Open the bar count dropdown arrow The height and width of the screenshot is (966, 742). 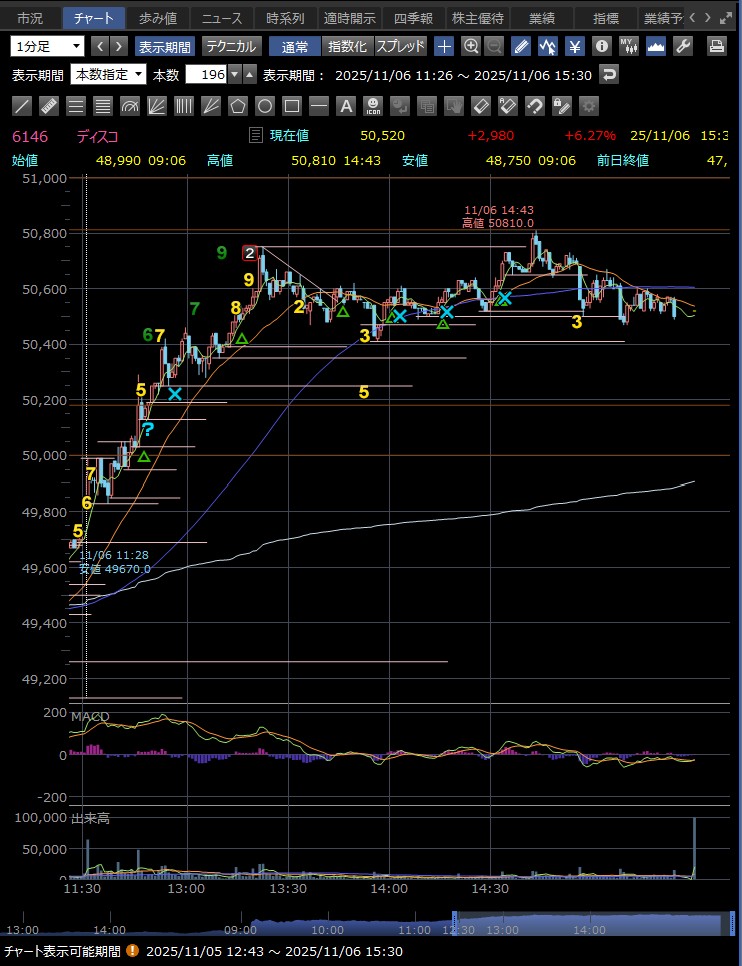click(234, 75)
